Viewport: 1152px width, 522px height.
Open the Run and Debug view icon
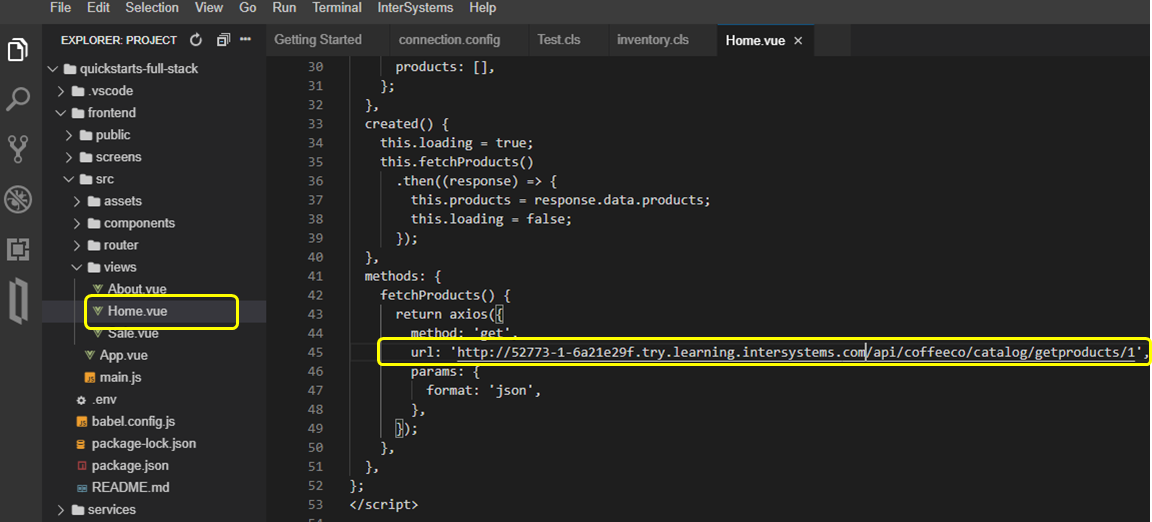(x=18, y=199)
